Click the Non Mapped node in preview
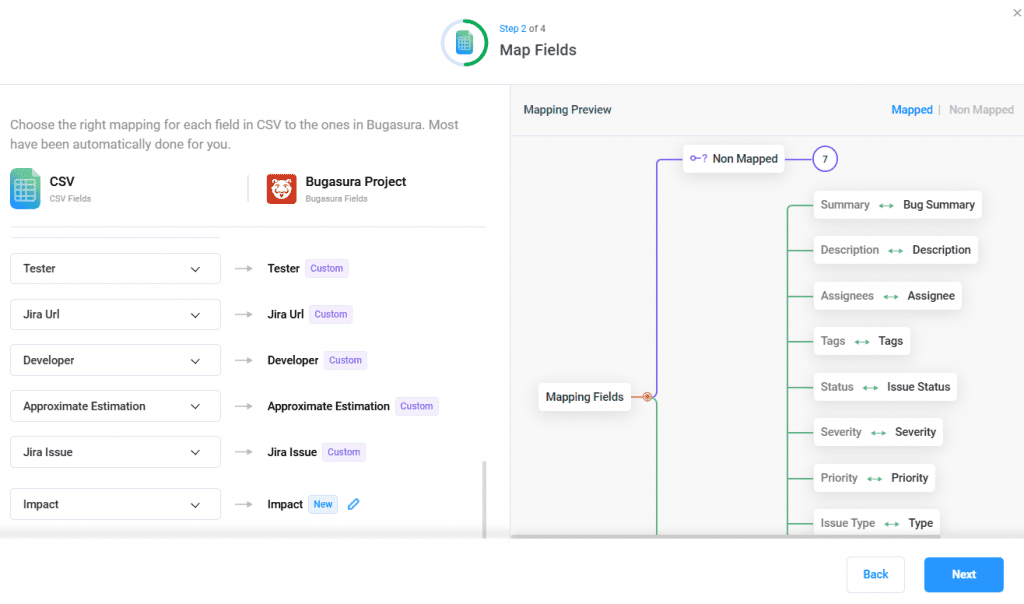The height and width of the screenshot is (604, 1024). click(x=735, y=158)
